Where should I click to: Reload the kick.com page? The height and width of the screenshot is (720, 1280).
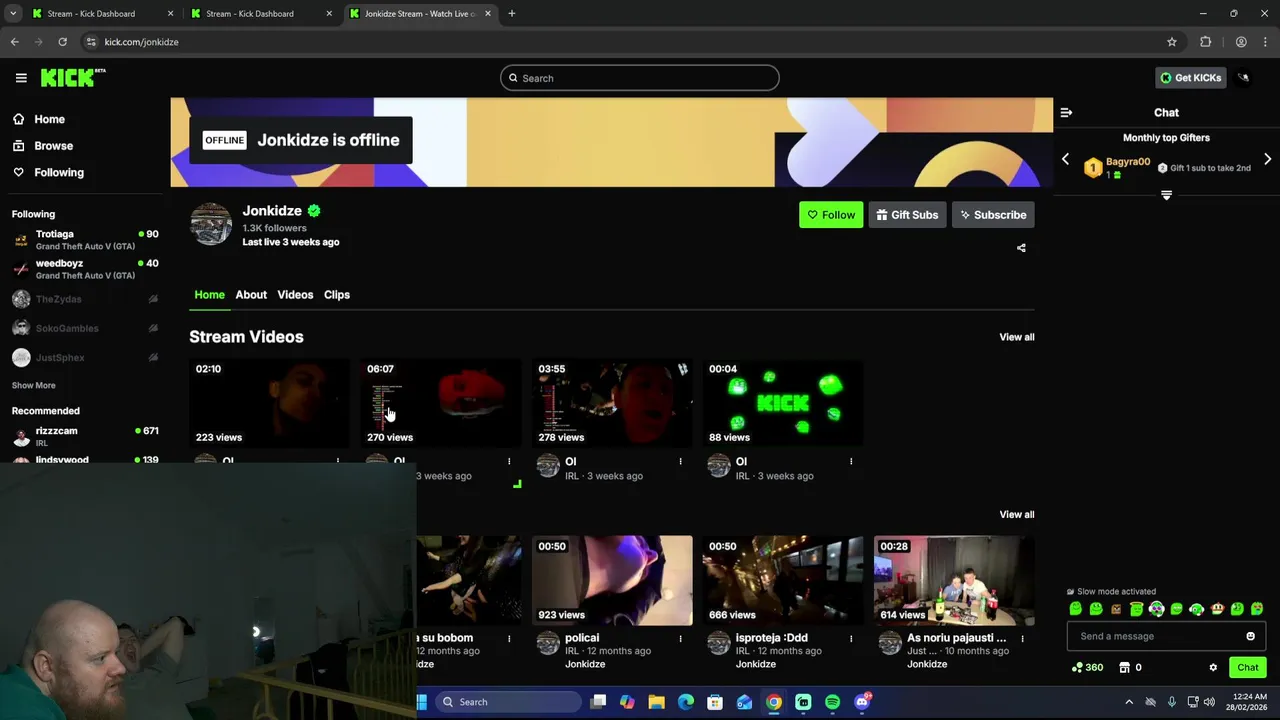[62, 42]
